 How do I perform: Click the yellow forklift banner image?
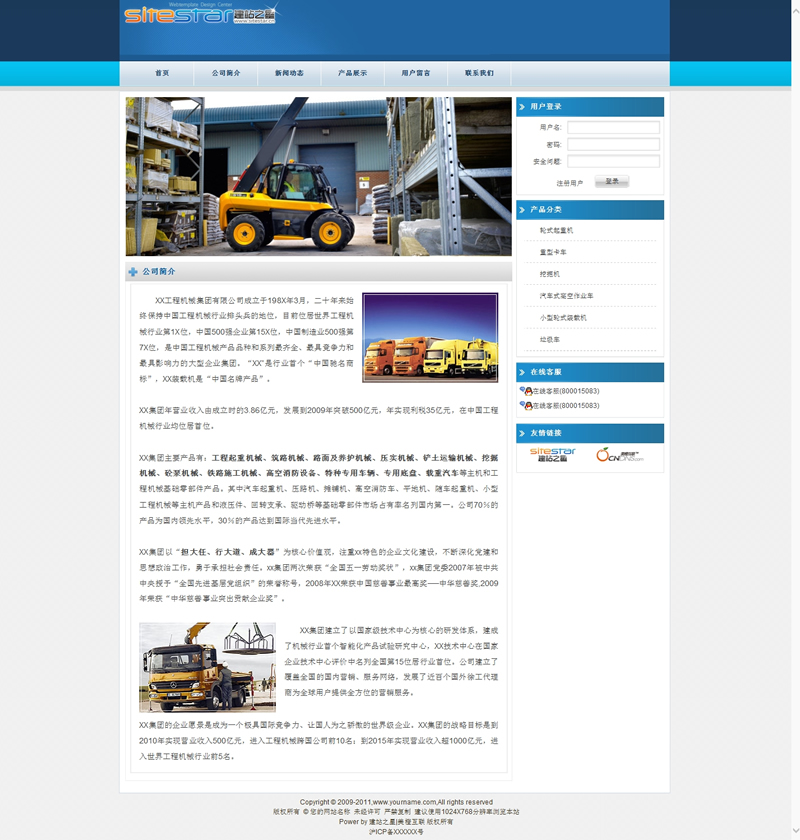pos(318,177)
